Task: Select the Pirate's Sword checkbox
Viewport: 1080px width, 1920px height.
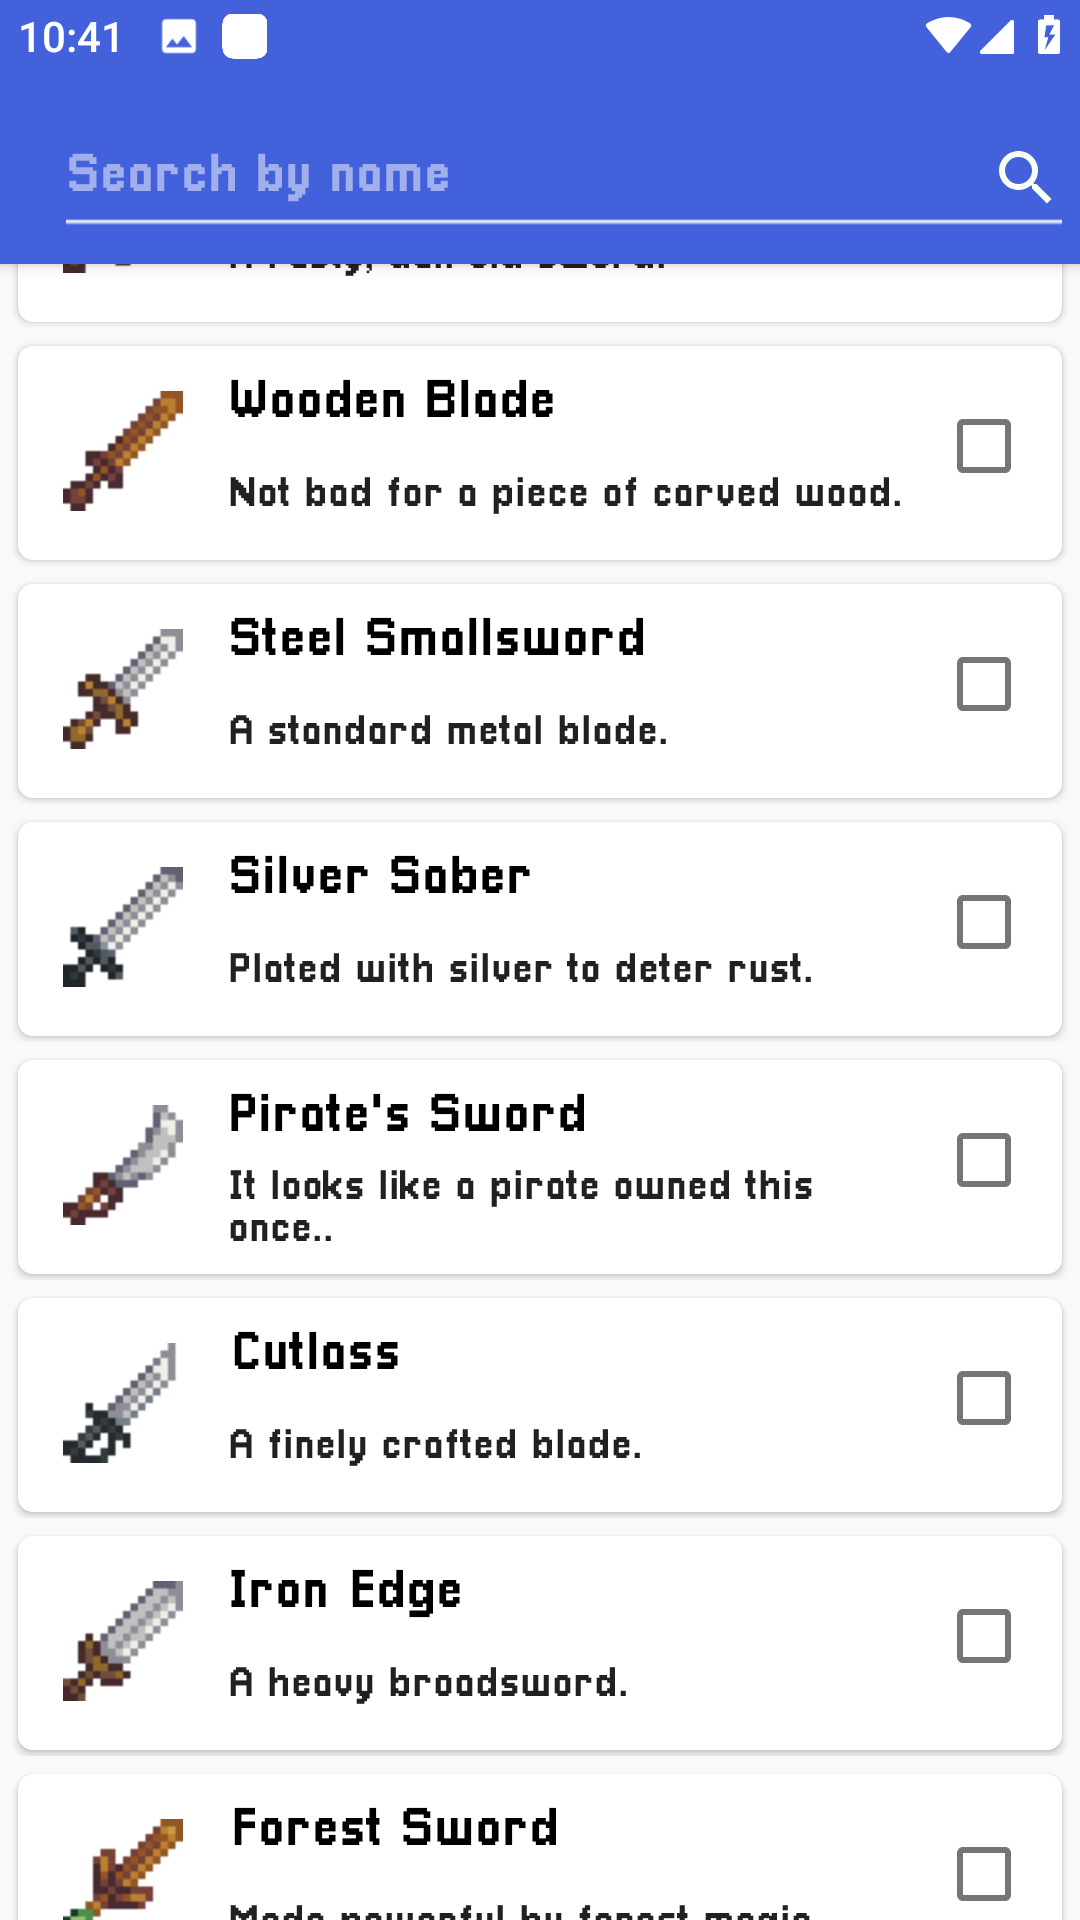Action: 984,1160
